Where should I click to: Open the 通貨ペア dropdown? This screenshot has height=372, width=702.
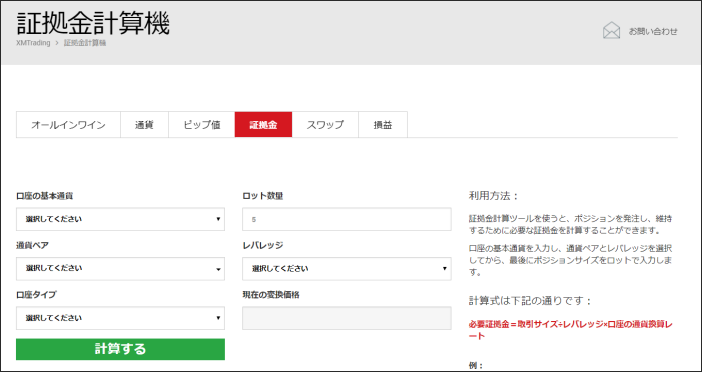click(120, 269)
